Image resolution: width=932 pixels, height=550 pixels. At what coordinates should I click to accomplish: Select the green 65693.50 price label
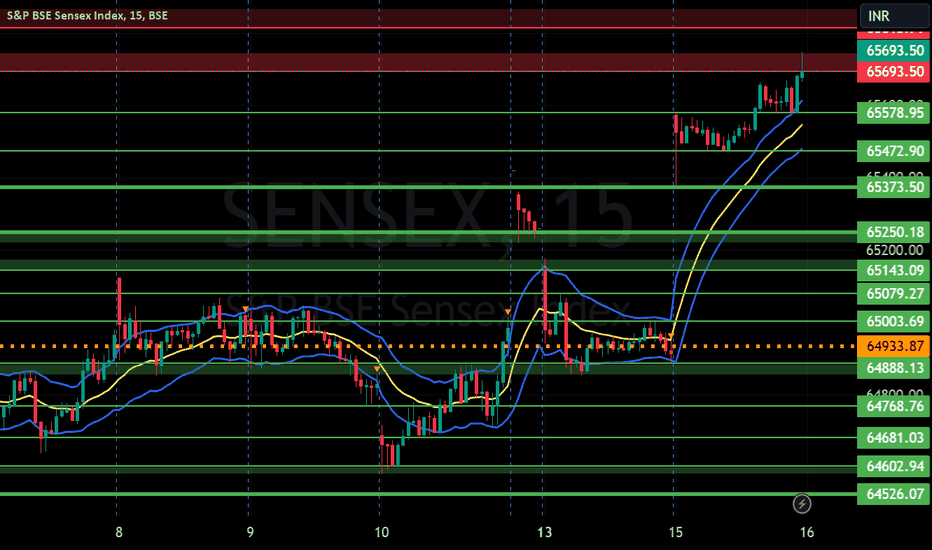893,51
